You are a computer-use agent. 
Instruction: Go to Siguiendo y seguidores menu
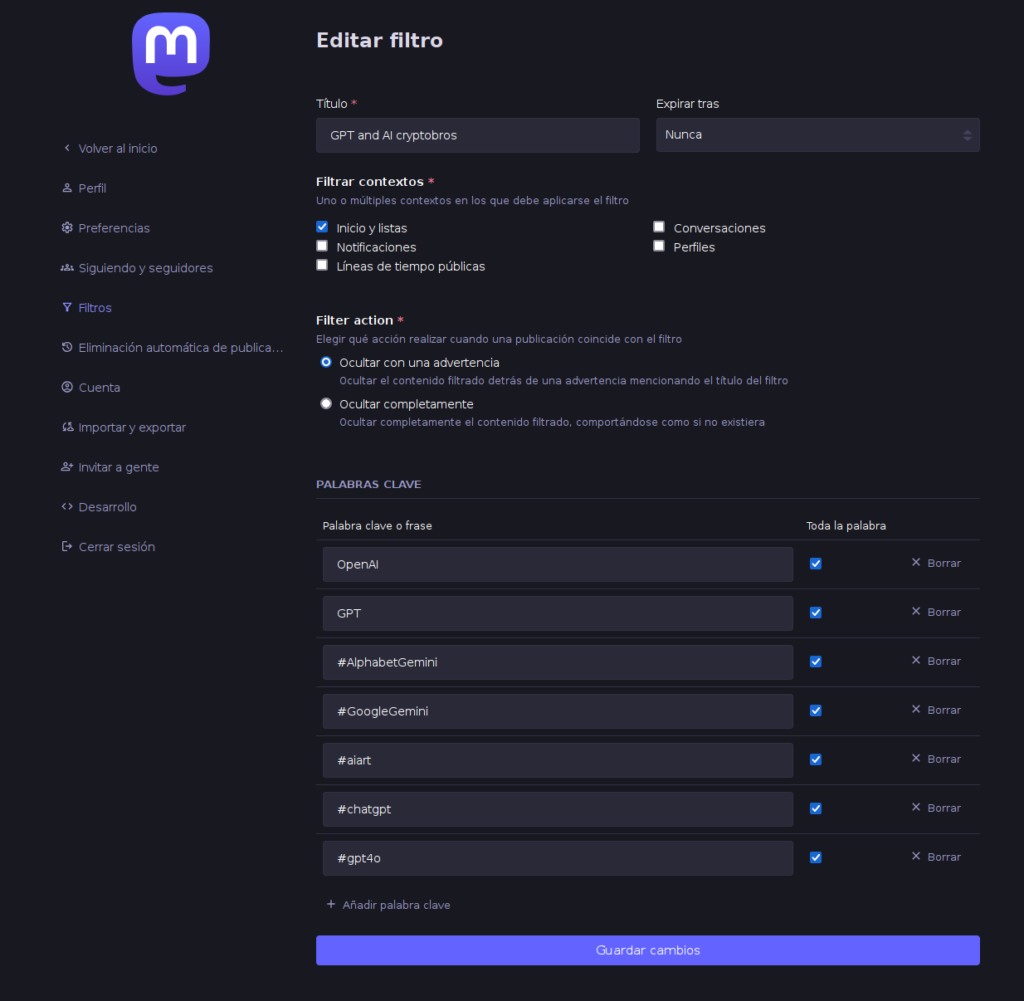[145, 268]
